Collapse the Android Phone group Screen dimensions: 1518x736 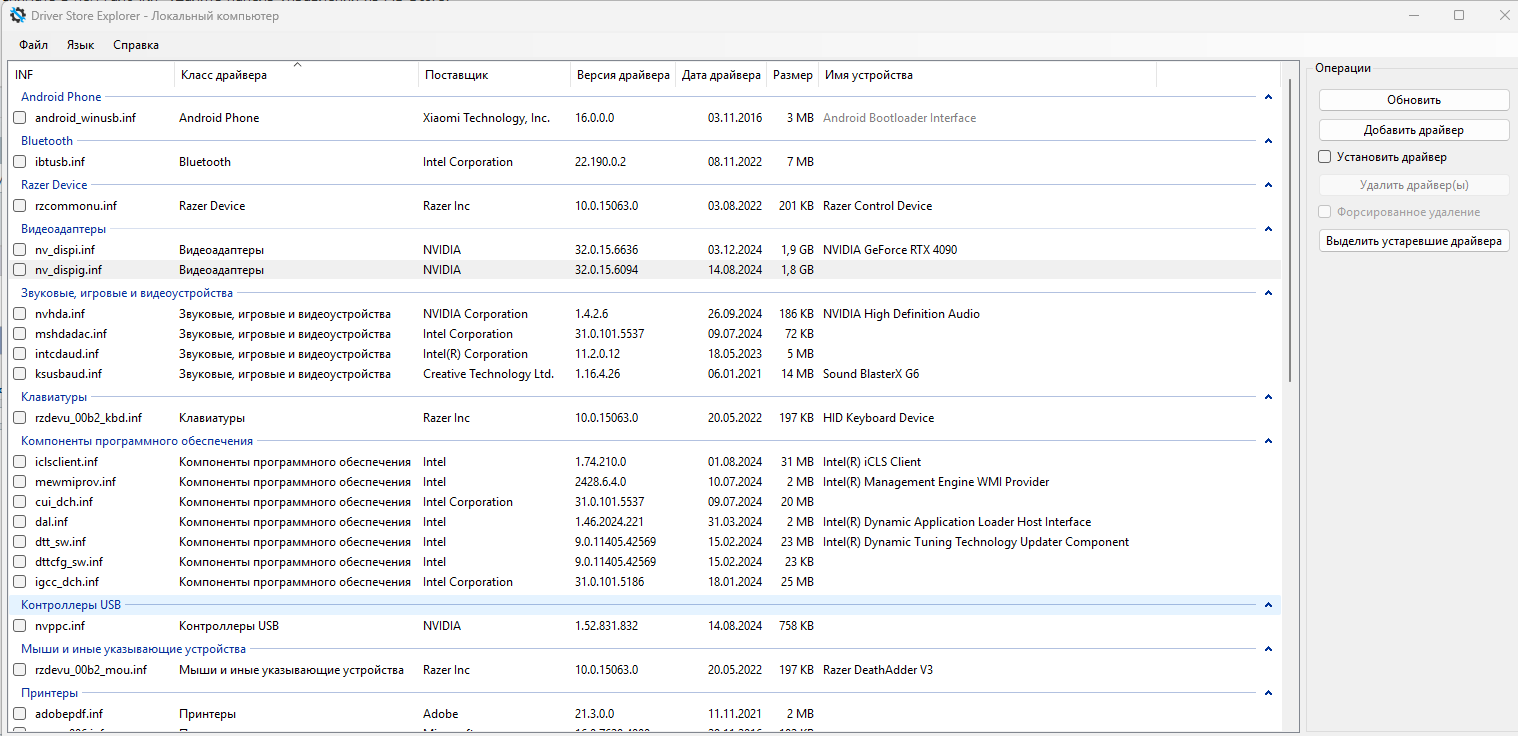(x=1268, y=97)
